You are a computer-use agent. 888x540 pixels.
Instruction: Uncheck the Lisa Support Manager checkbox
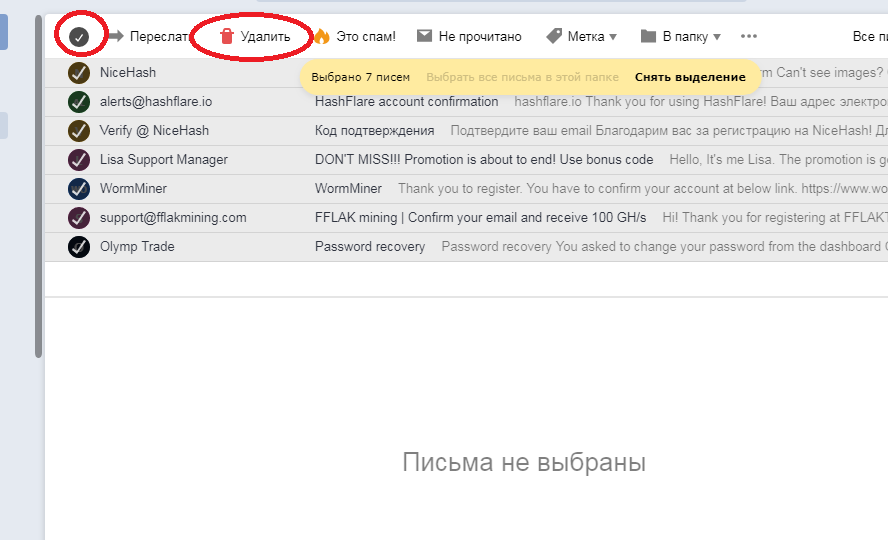[79, 160]
